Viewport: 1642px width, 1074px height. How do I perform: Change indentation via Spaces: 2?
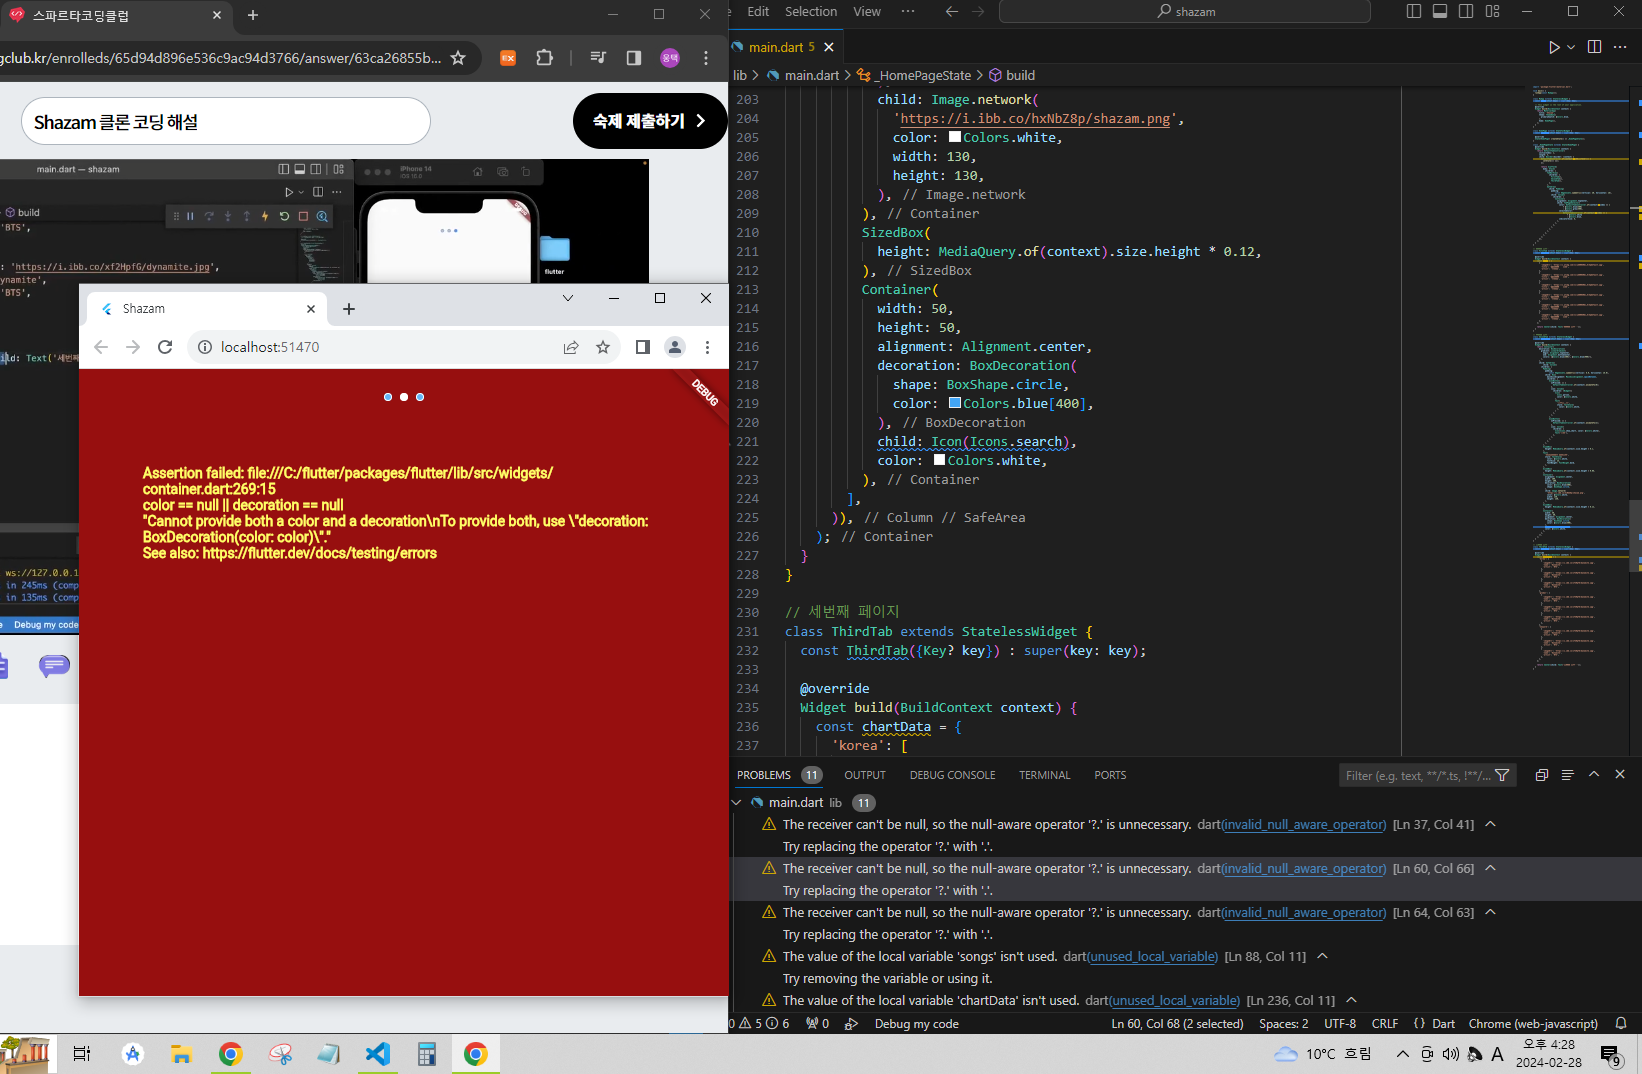[1284, 1024]
